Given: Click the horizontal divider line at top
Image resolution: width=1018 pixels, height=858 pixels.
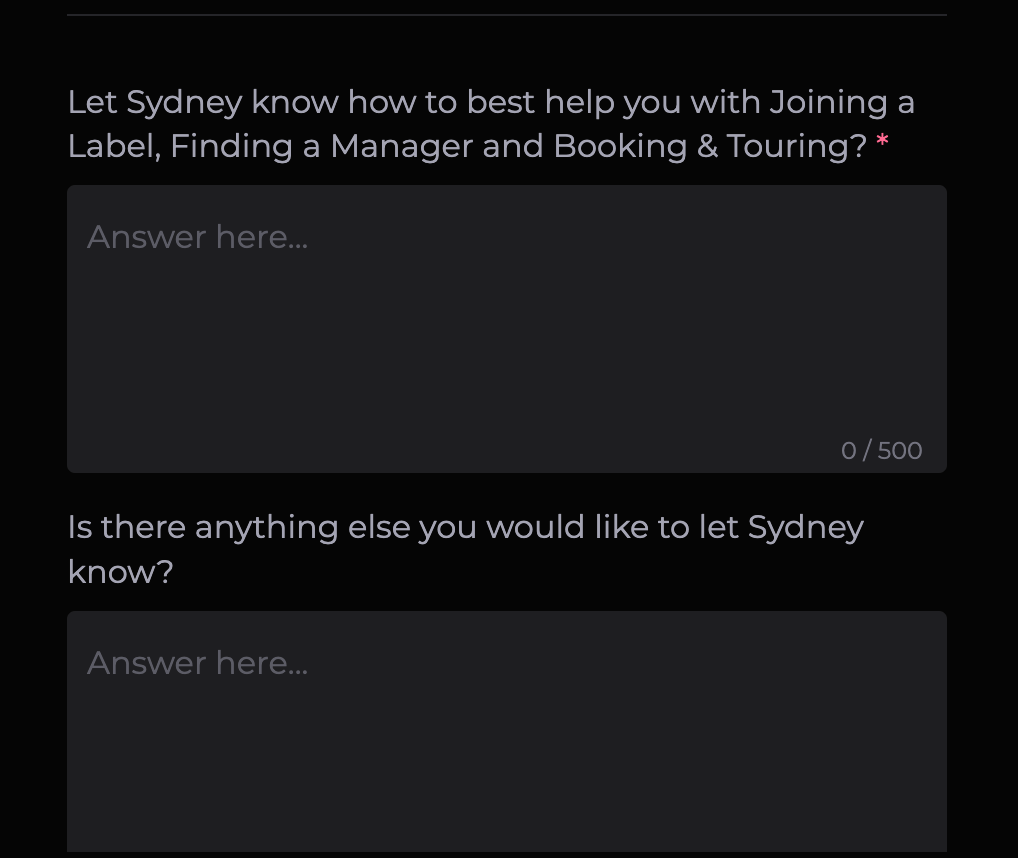Looking at the screenshot, I should 506,15.
